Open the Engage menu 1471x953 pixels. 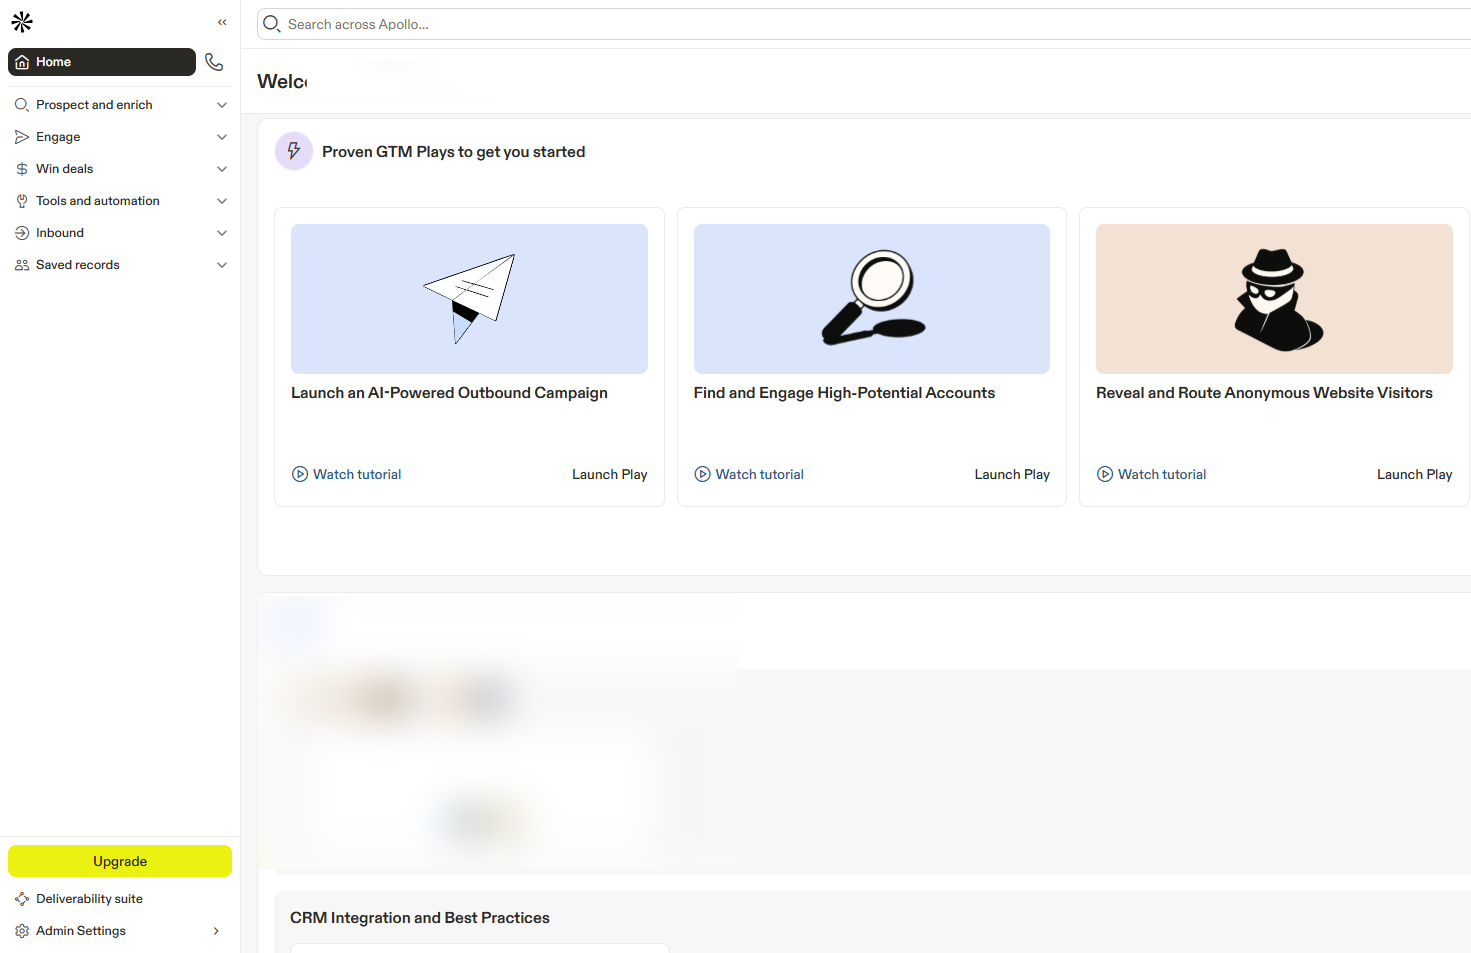point(120,137)
